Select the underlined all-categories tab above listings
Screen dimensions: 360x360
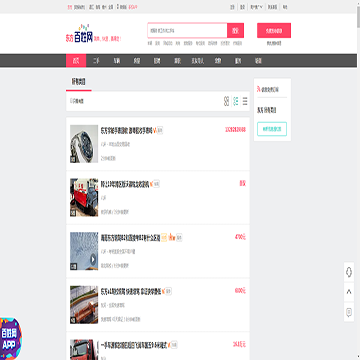coord(79,82)
